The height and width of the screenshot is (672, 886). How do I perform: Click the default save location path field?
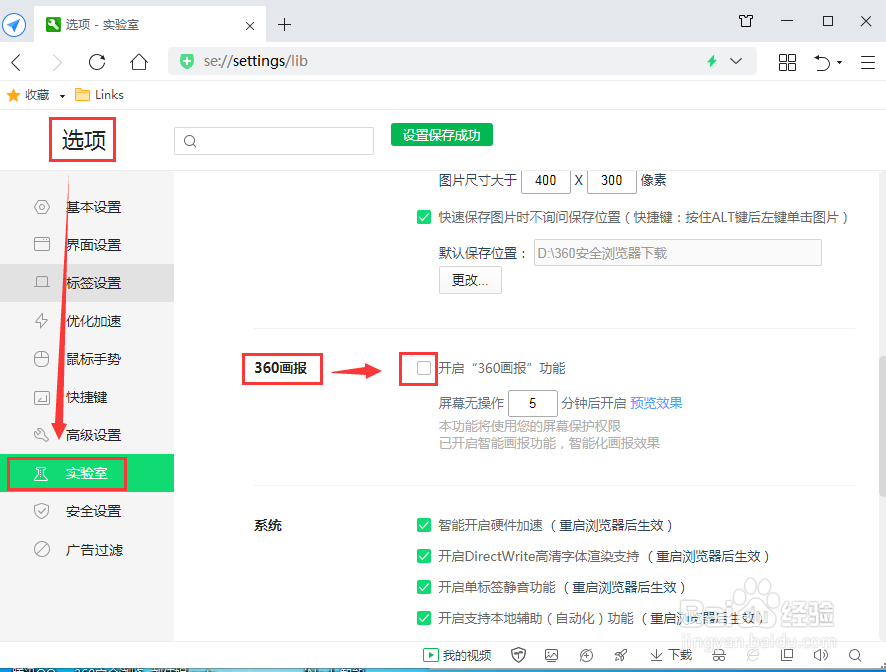(677, 253)
